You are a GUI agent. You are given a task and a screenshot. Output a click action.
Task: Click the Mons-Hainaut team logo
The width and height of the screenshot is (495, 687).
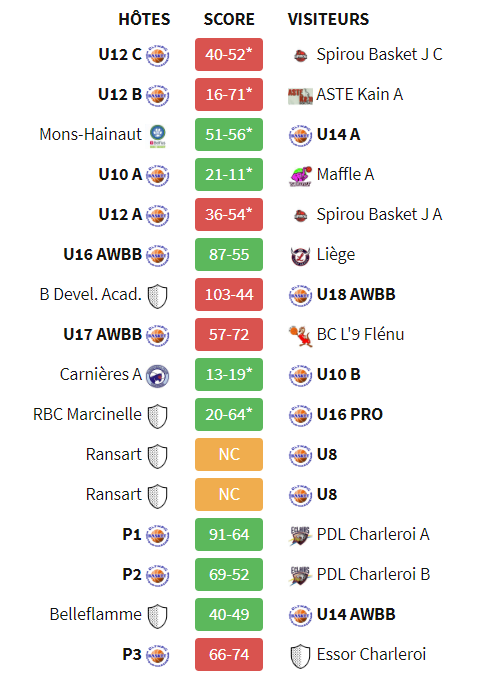pos(158,136)
